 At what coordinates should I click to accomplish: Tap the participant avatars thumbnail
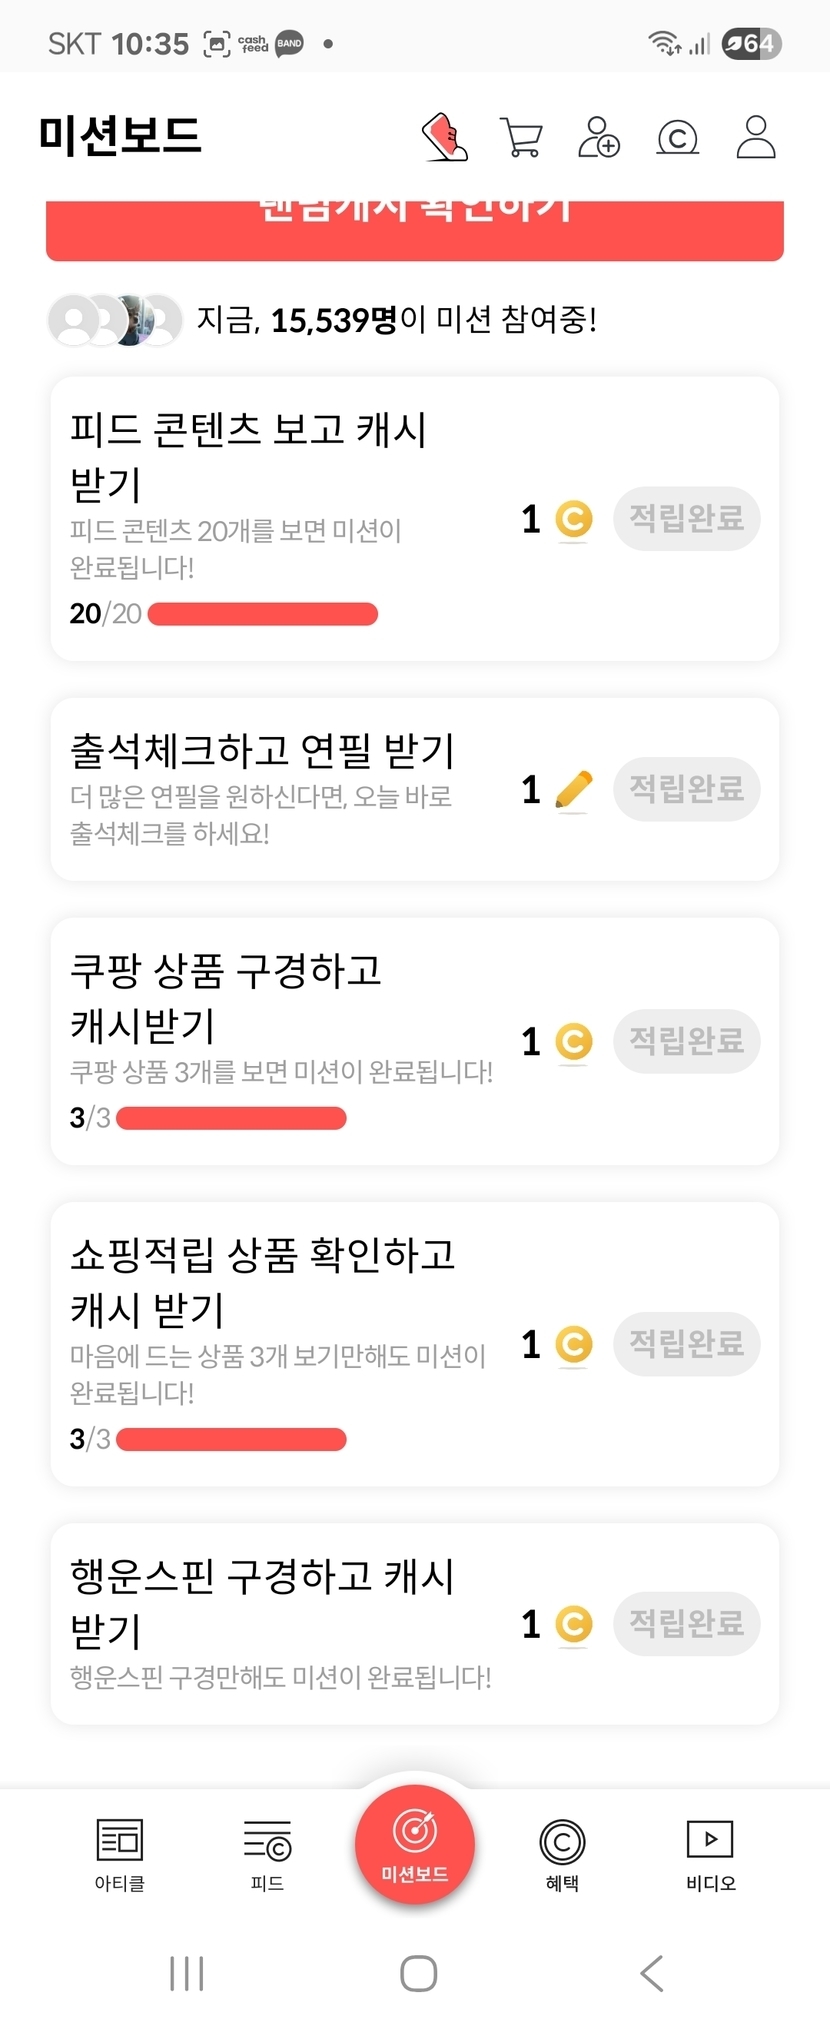click(115, 320)
